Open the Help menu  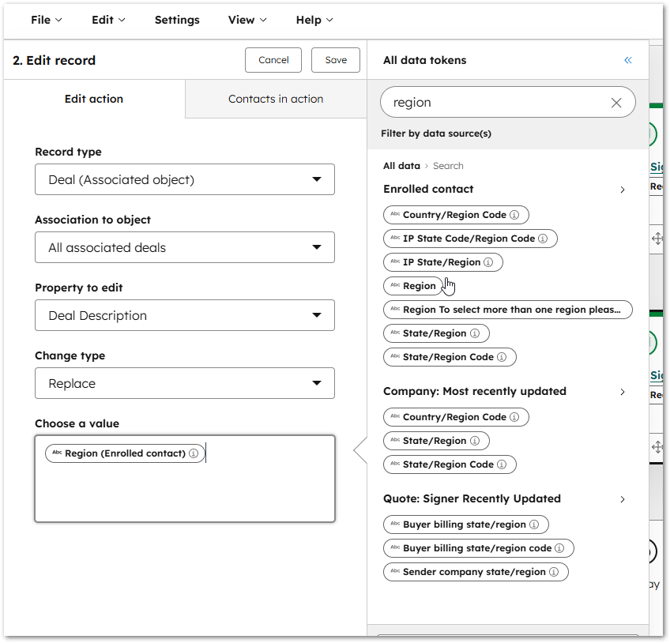[x=314, y=20]
